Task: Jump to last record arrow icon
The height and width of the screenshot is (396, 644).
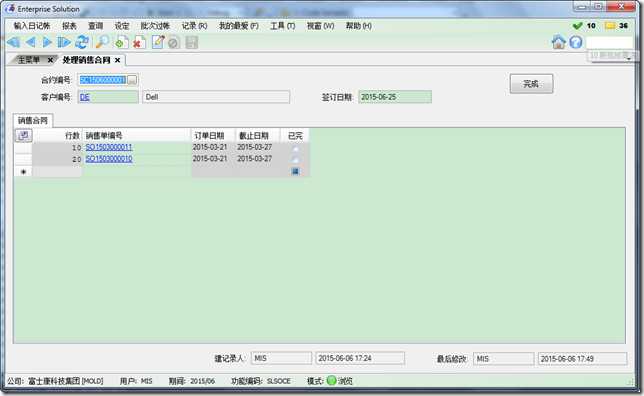Action: 64,42
